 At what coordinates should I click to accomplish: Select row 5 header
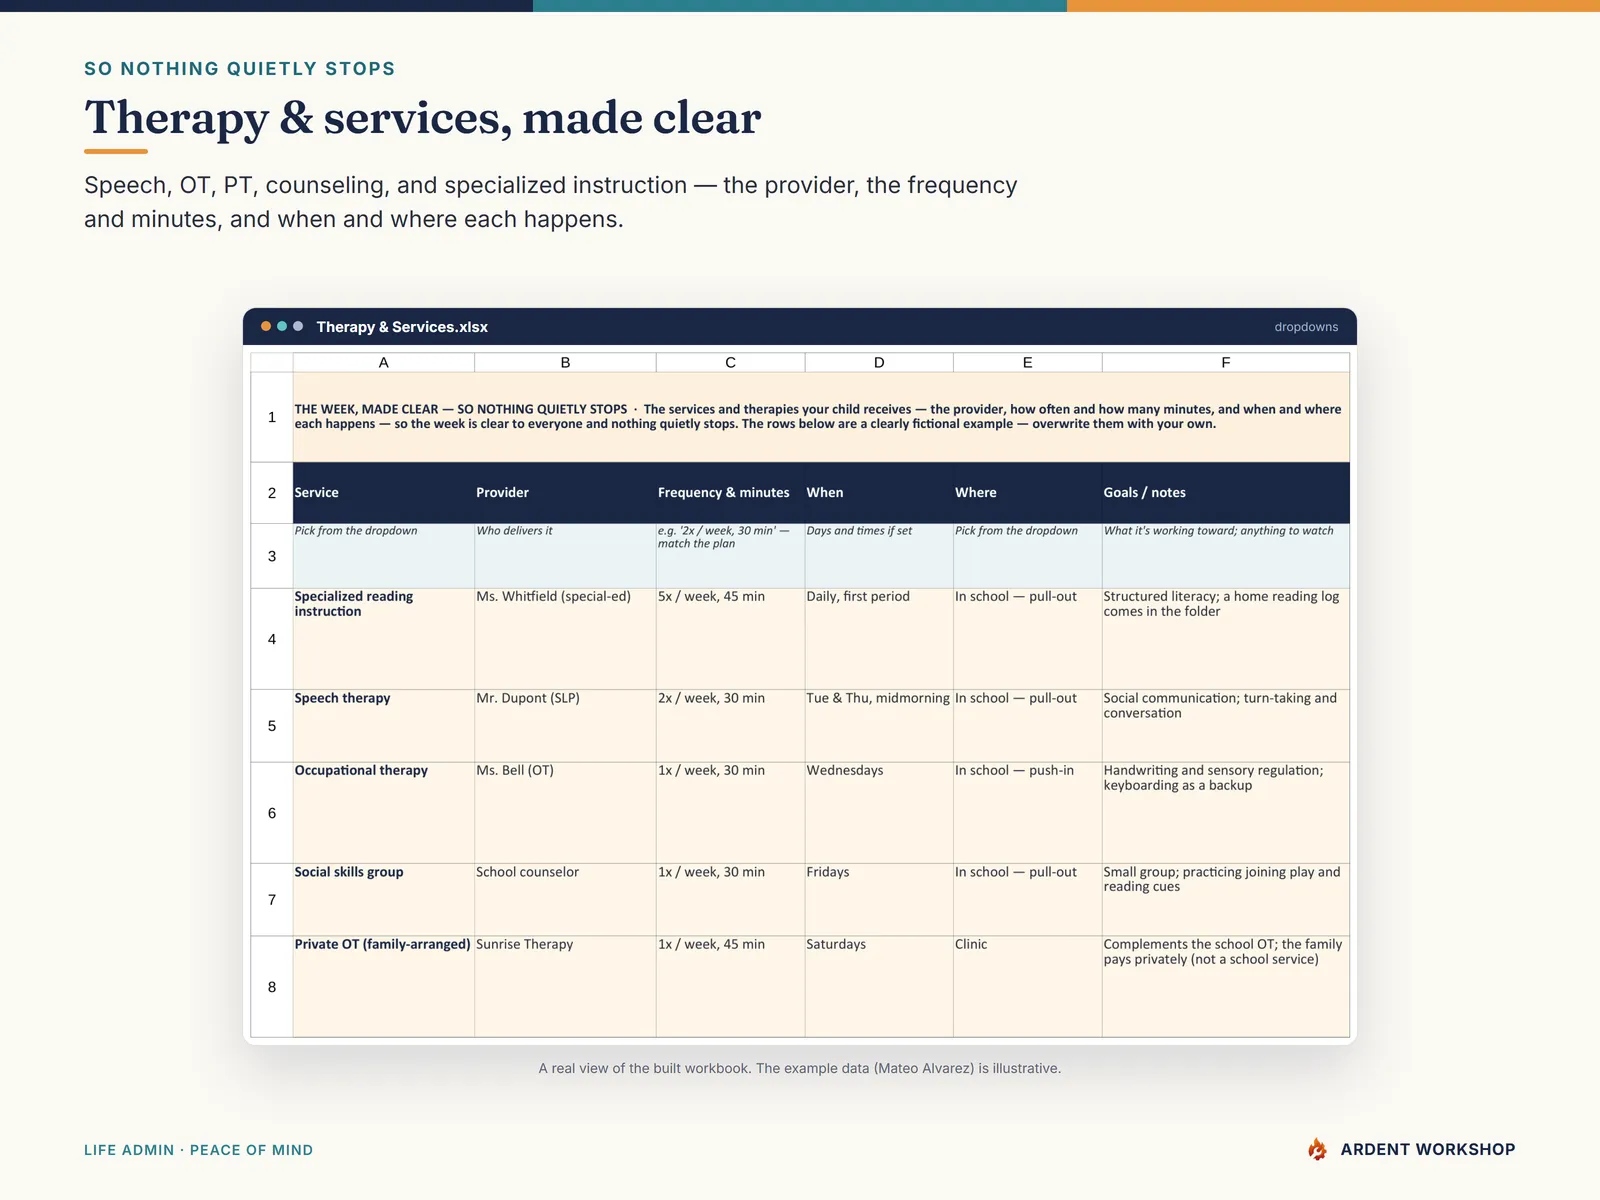coord(272,726)
